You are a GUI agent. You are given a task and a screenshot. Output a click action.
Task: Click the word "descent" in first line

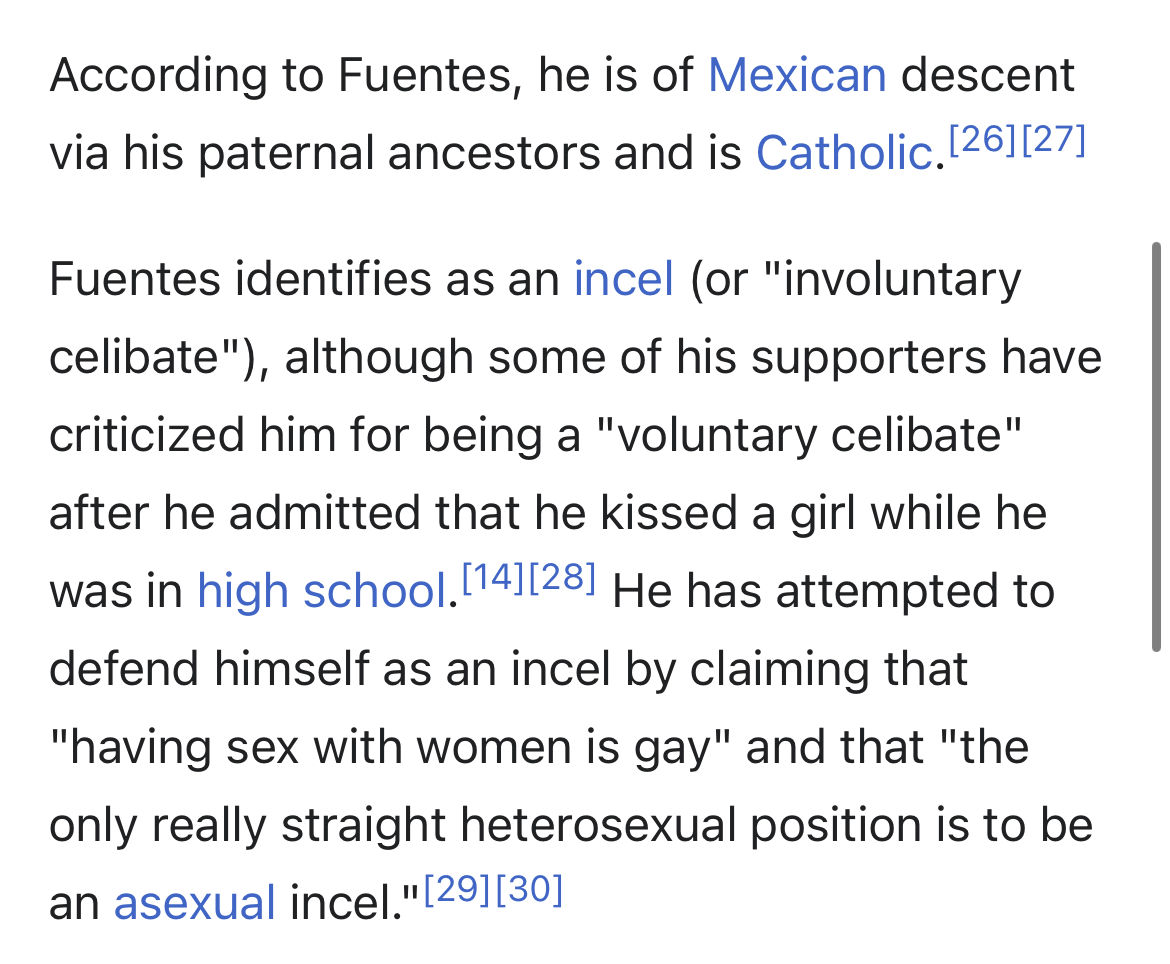click(988, 75)
